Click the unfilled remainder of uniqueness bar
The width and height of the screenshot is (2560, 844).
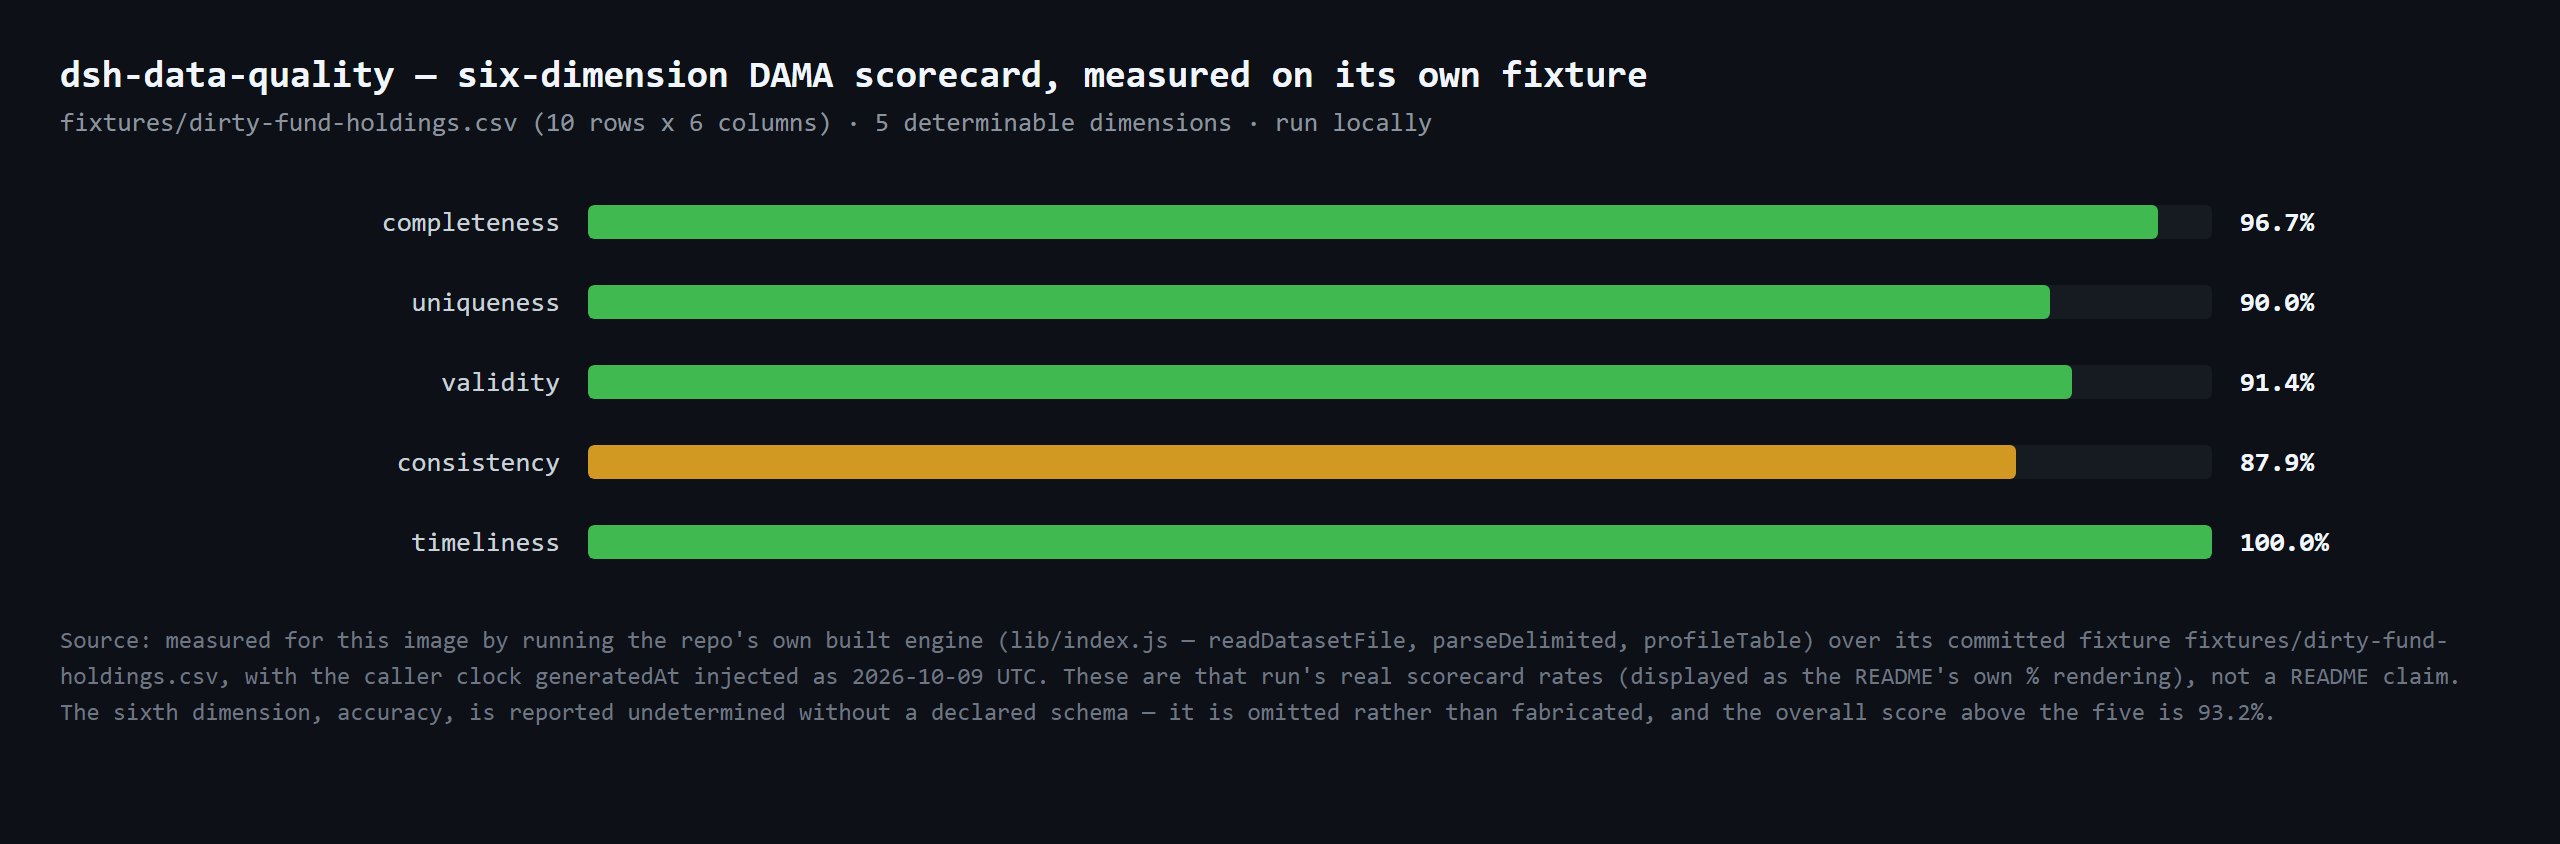pos(2131,302)
